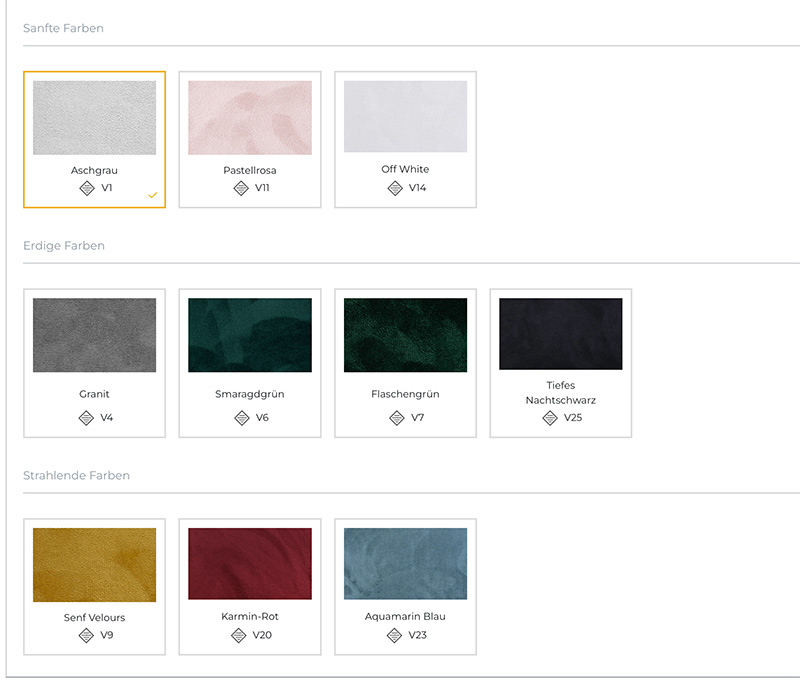
Task: Click the fabric icon beside V25
Action: pos(550,418)
